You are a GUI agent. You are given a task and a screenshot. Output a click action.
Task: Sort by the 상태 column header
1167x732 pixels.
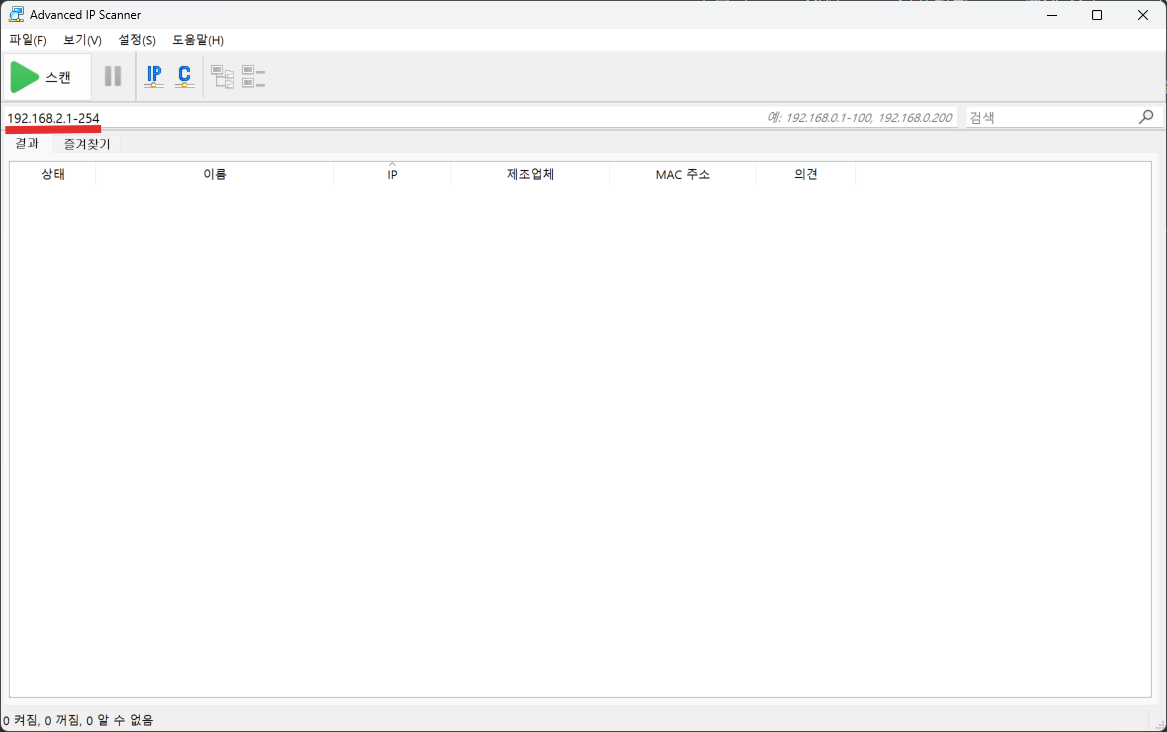click(53, 174)
